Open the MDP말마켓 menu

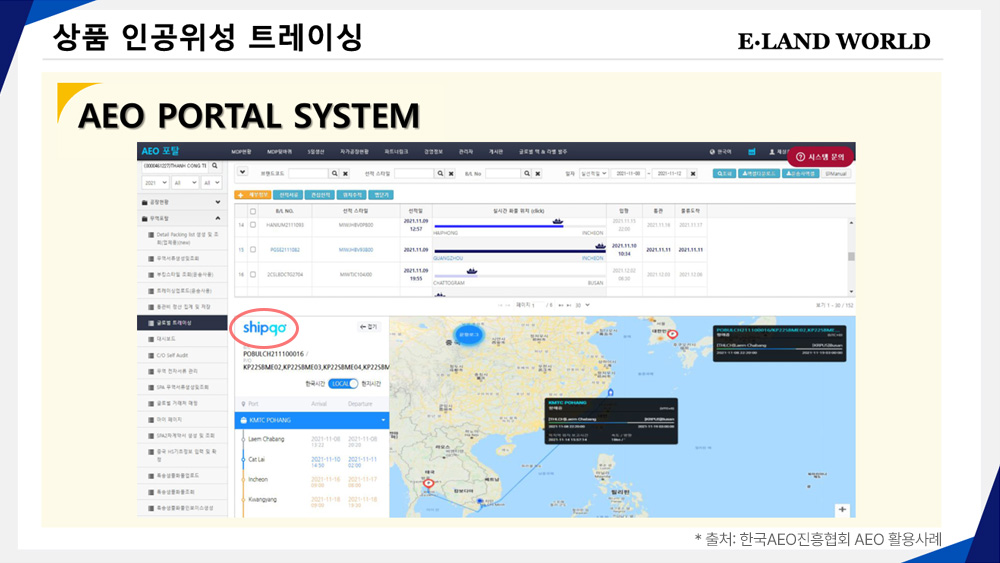click(279, 152)
